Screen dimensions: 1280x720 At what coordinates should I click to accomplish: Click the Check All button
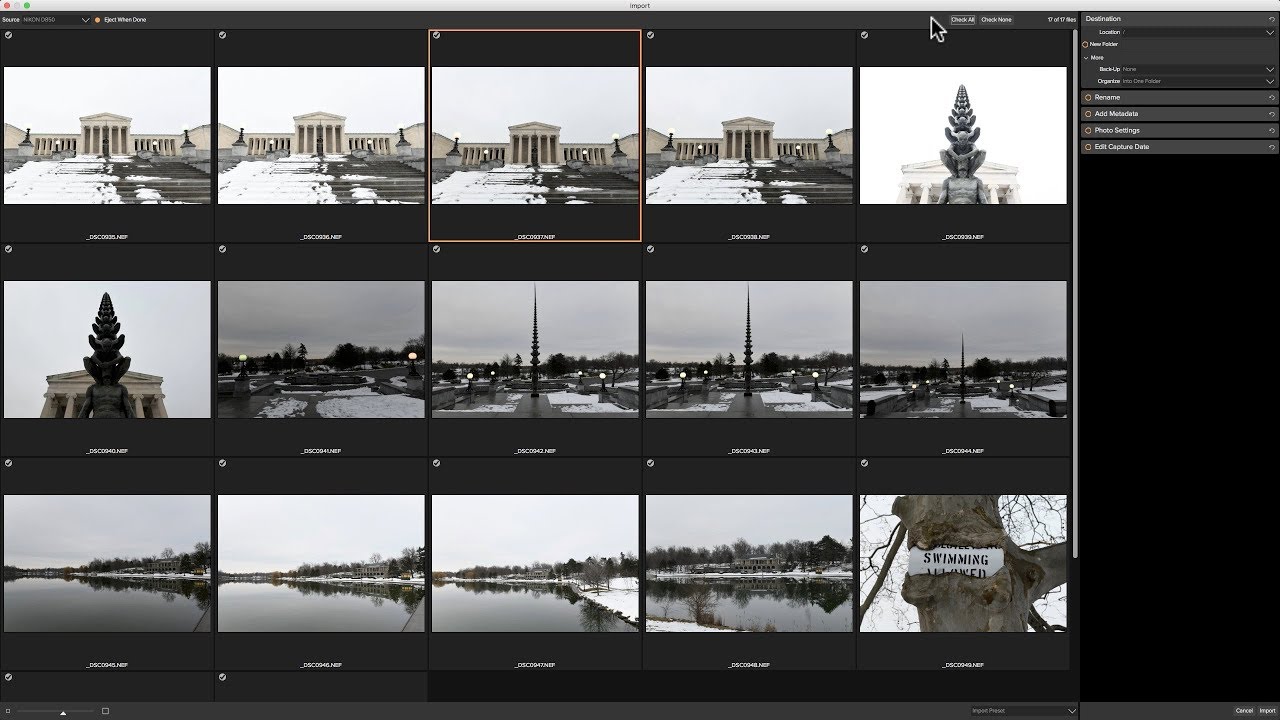pos(962,20)
